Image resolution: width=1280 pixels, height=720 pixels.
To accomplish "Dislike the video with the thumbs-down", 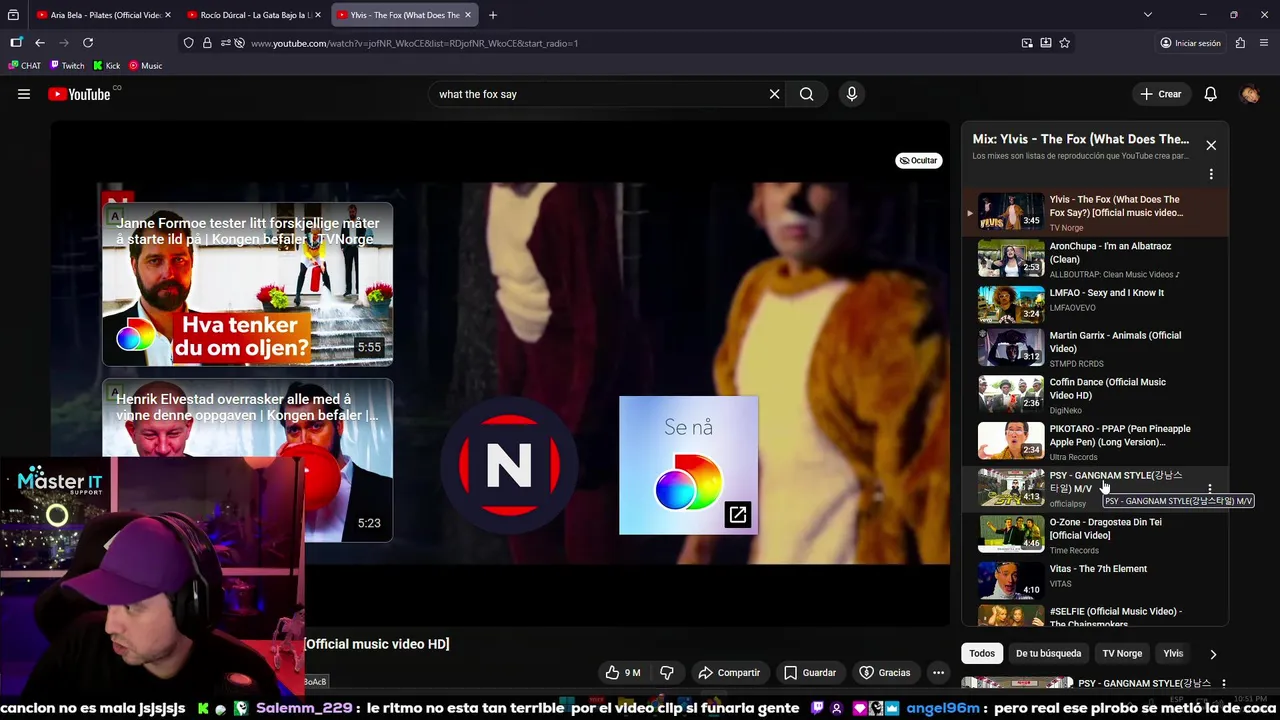I will pos(666,673).
